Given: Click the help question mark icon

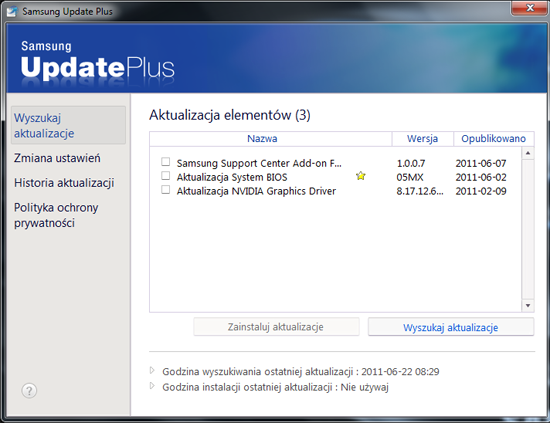Looking at the screenshot, I should (29, 390).
